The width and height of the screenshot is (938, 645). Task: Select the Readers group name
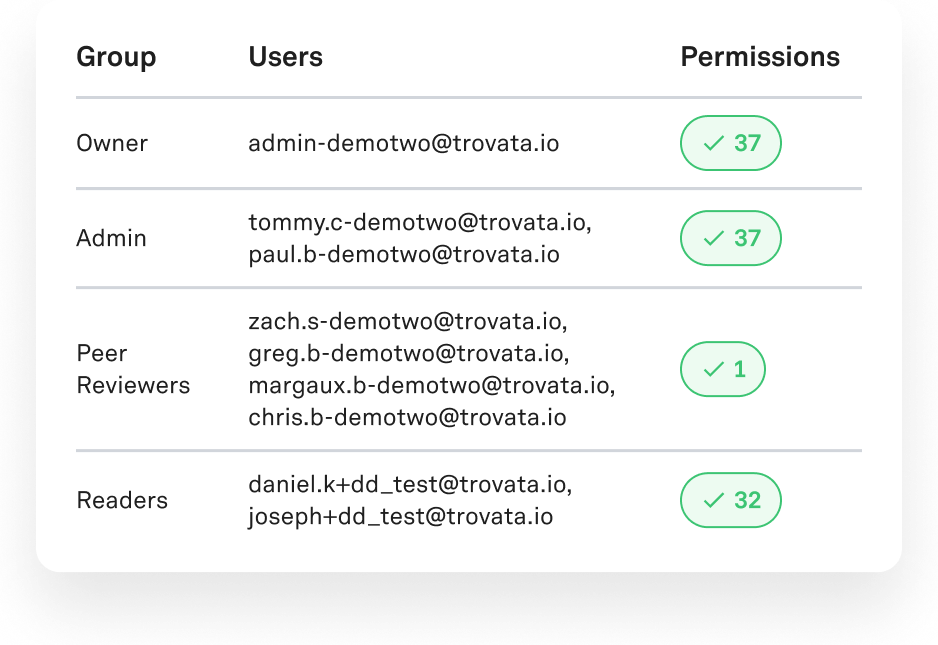click(122, 500)
